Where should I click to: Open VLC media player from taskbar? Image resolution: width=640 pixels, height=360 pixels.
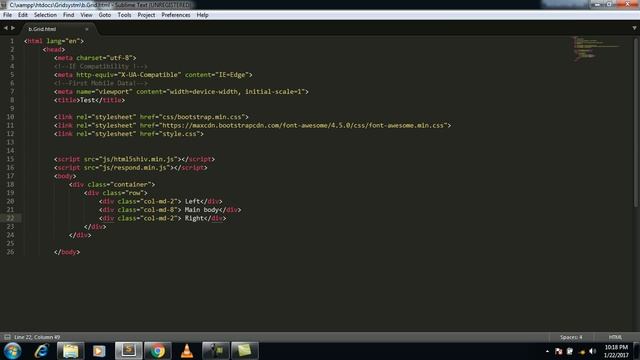[x=187, y=351]
